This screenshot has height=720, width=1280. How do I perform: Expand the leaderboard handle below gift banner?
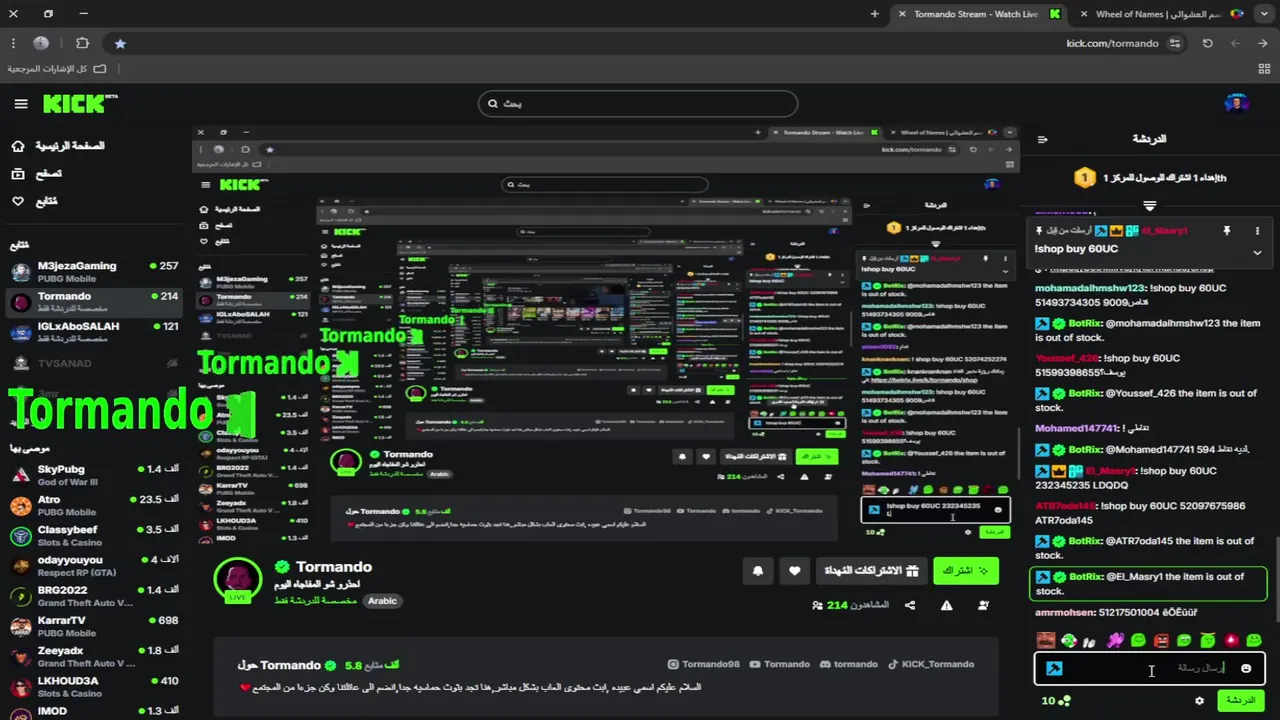[1149, 206]
